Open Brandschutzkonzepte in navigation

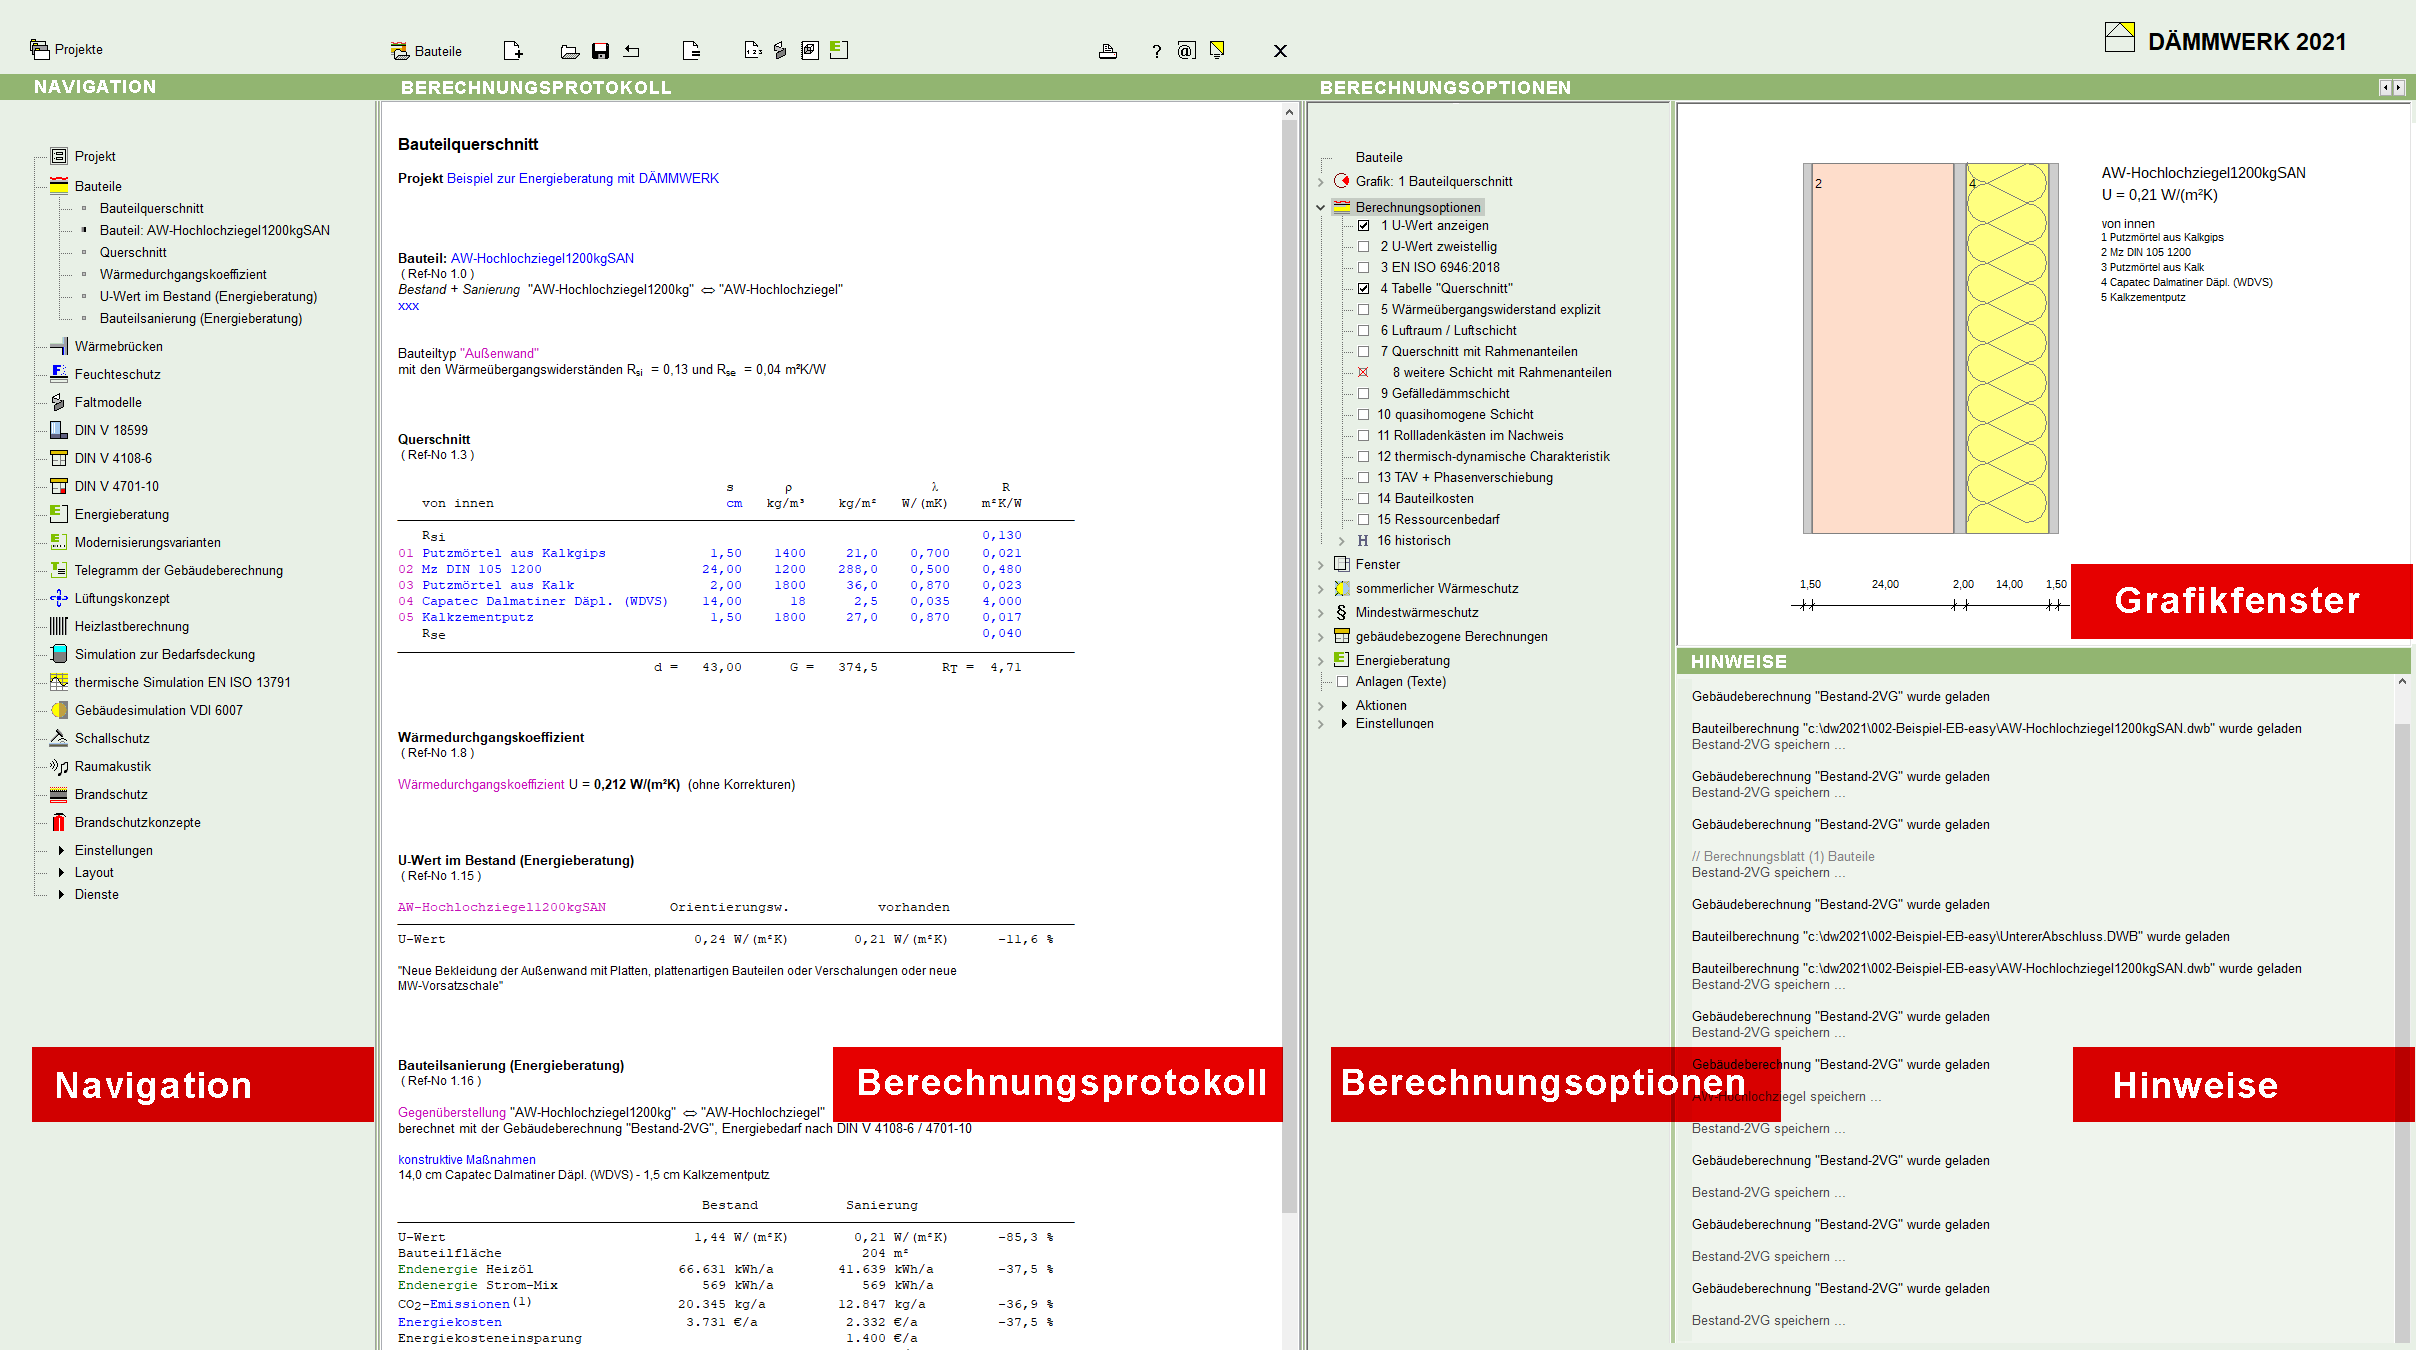137,822
